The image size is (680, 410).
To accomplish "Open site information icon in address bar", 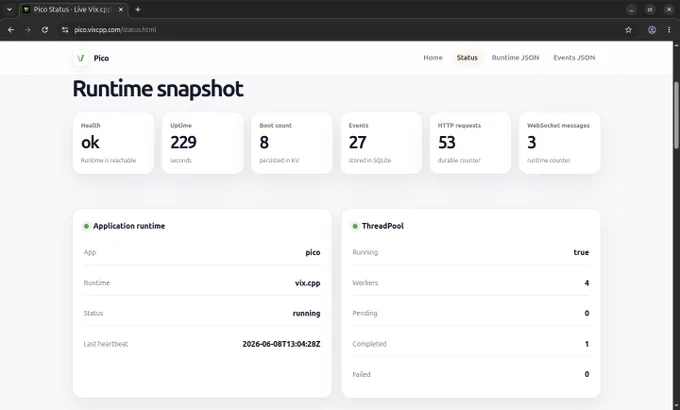I will 65,30.
